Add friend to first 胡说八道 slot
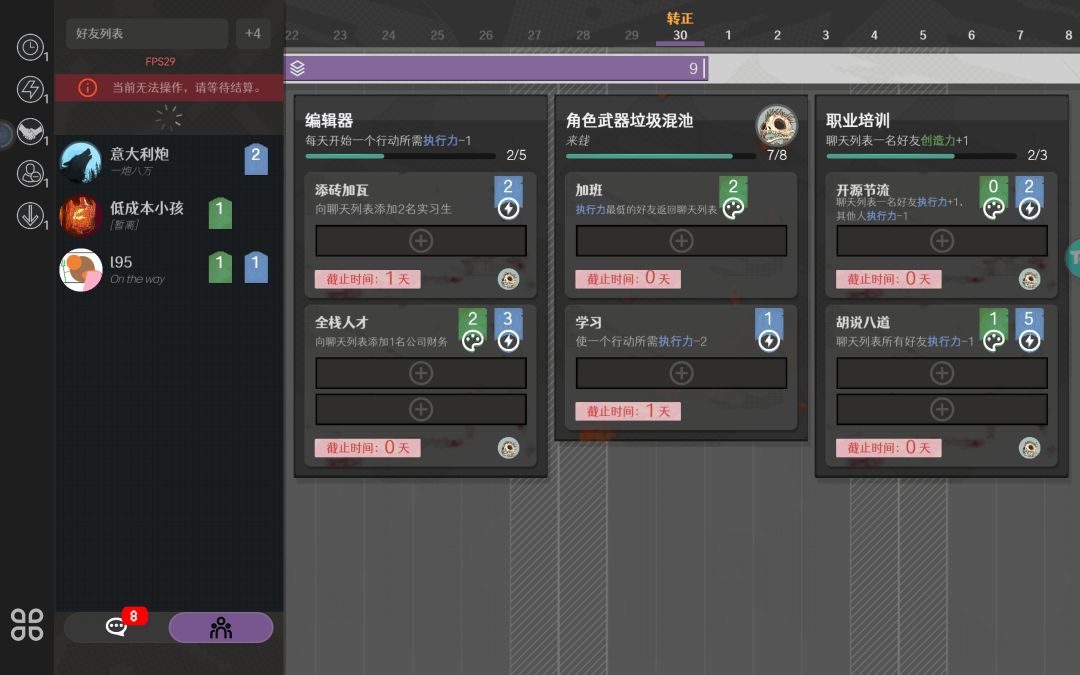1080x675 pixels. [942, 373]
